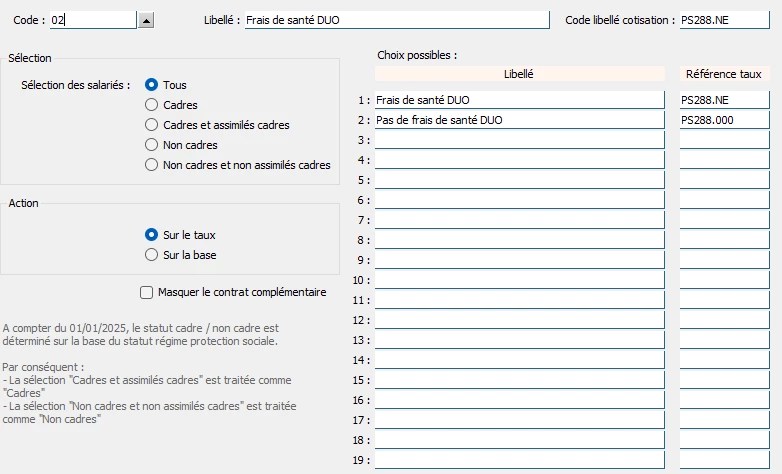The width and height of the screenshot is (782, 474).
Task: Click the empty libellé field on row 3
Action: (520, 140)
